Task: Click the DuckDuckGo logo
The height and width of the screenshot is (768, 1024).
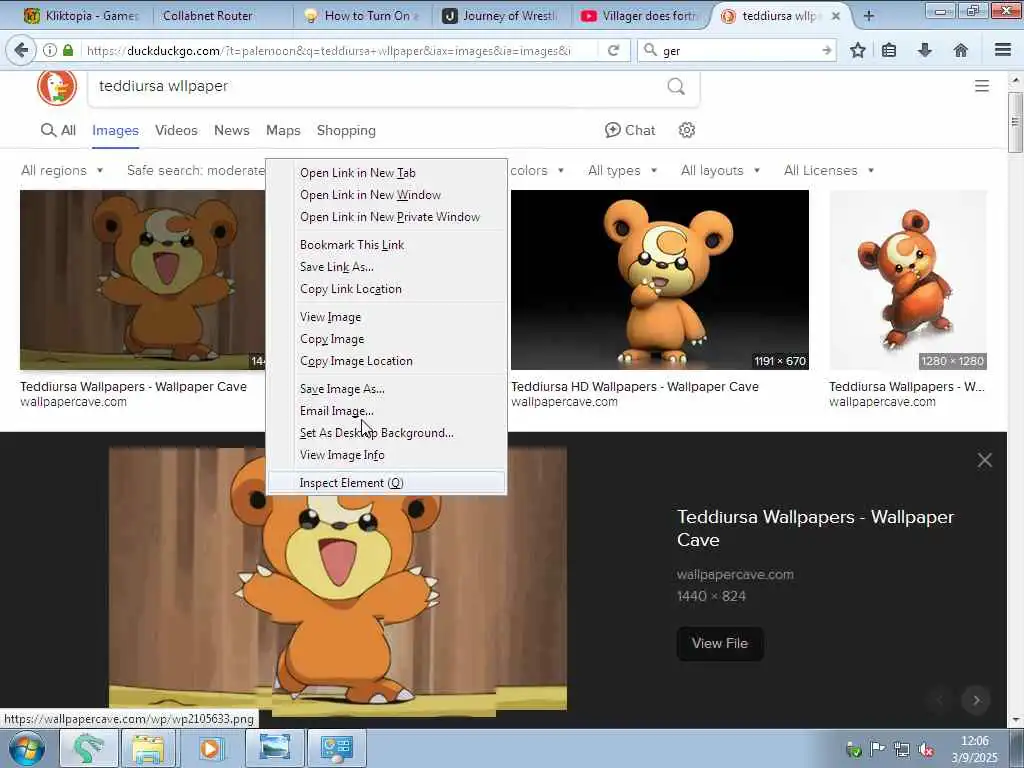Action: pyautogui.click(x=57, y=86)
